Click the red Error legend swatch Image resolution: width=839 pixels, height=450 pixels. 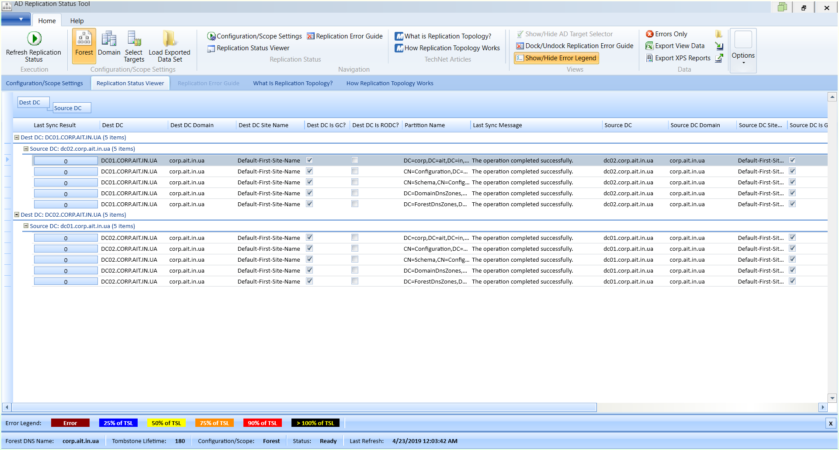click(x=70, y=423)
